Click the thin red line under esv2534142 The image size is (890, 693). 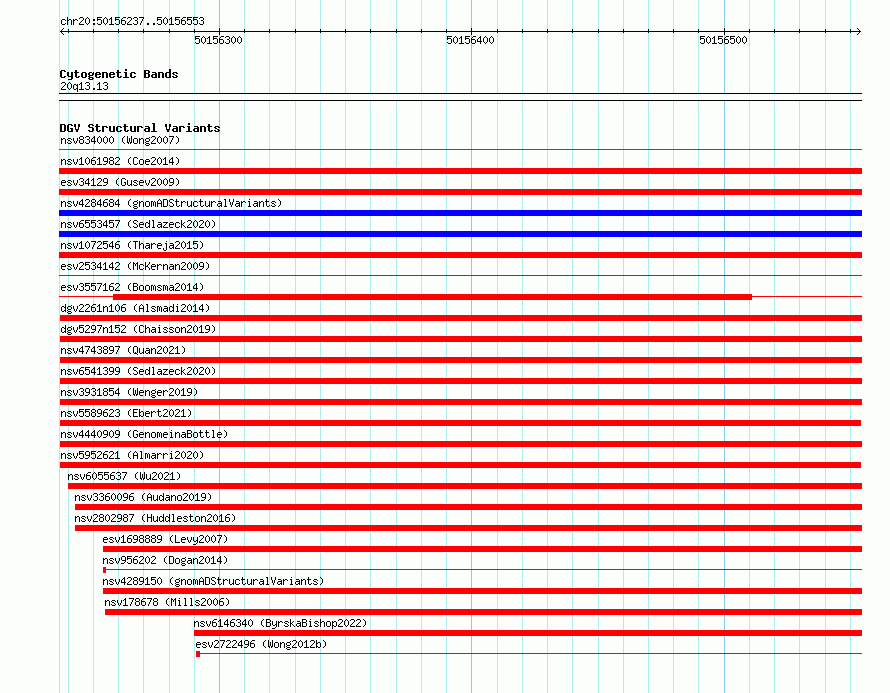point(460,276)
